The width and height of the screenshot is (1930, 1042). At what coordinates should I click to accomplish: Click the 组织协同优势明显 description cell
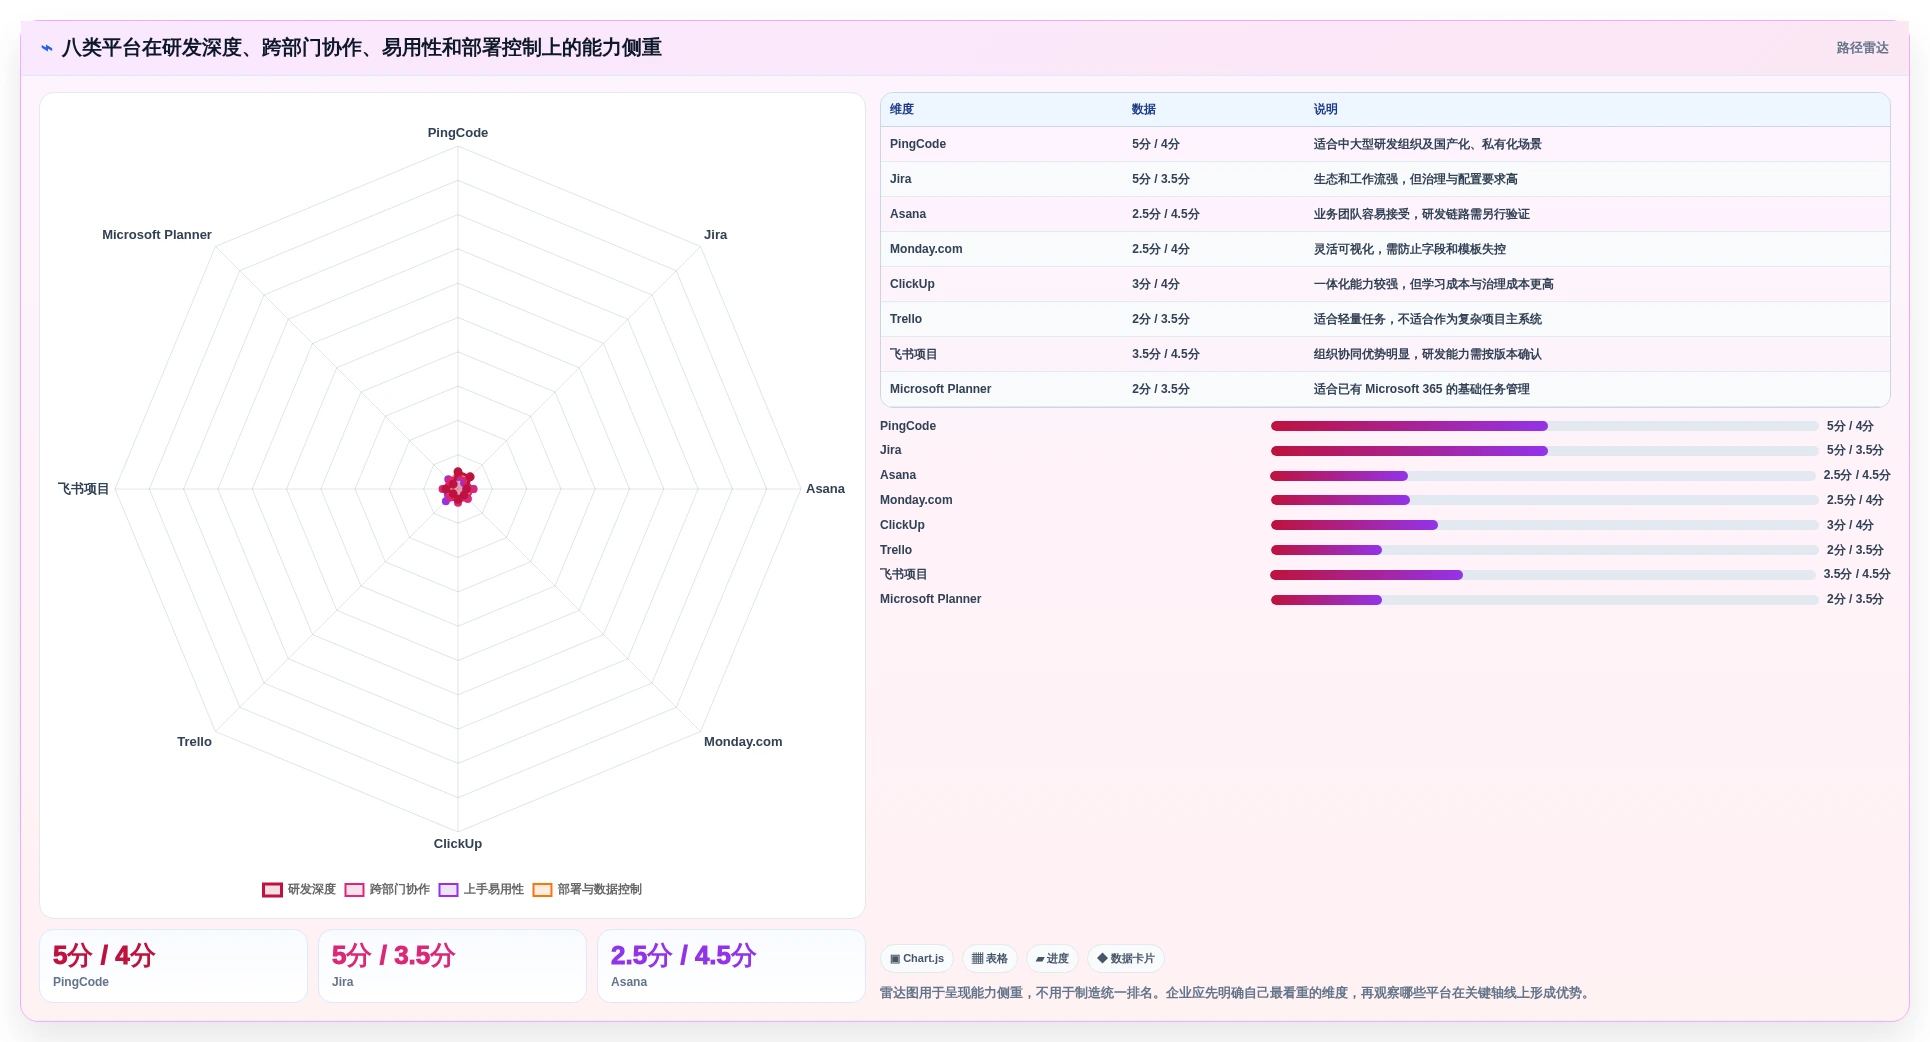tap(1427, 354)
